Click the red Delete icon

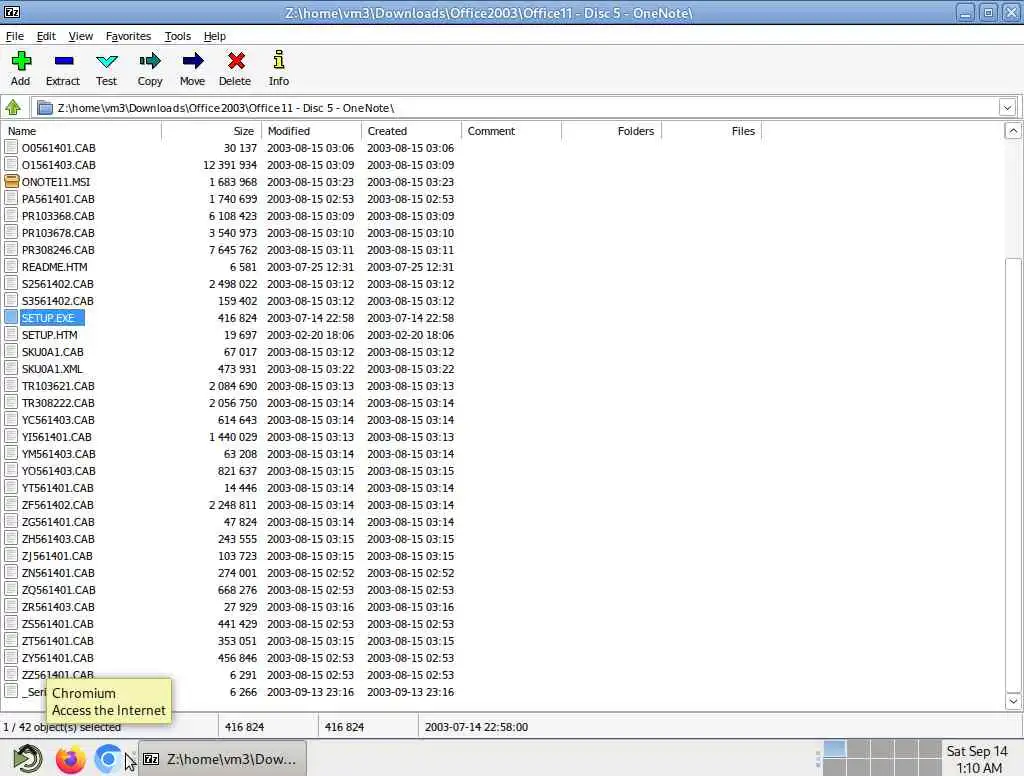pos(236,61)
